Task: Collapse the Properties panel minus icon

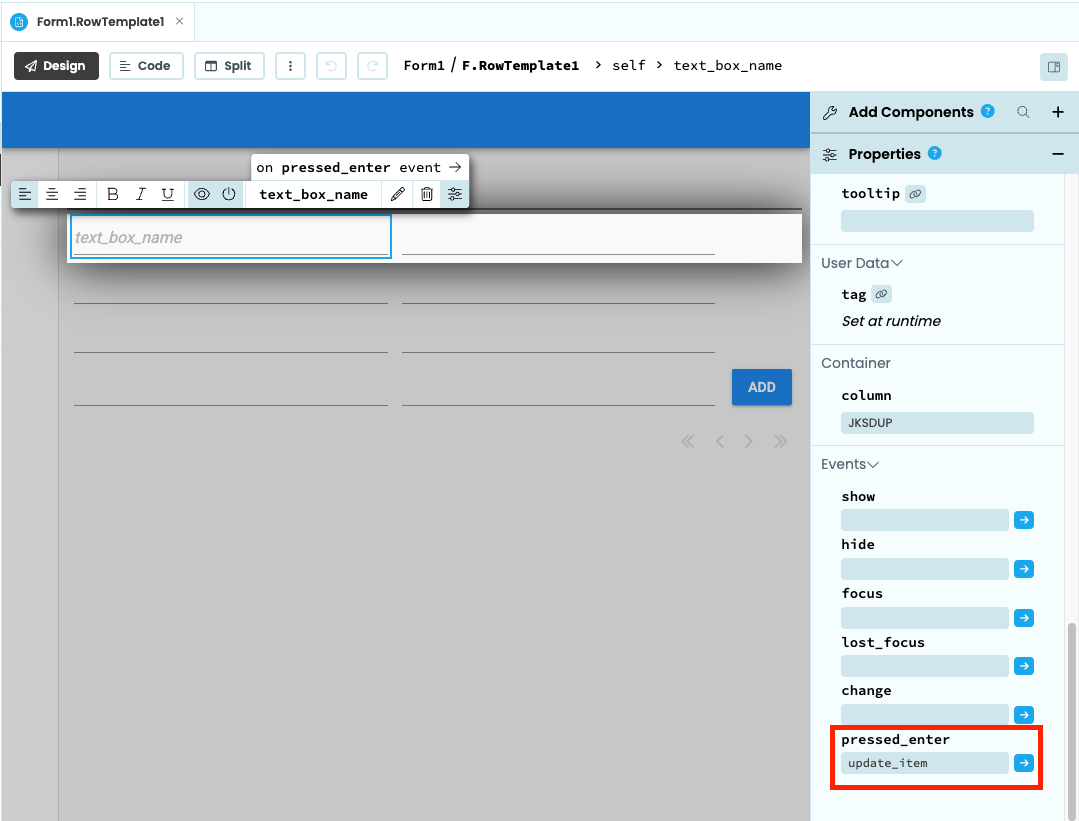Action: tap(1058, 154)
